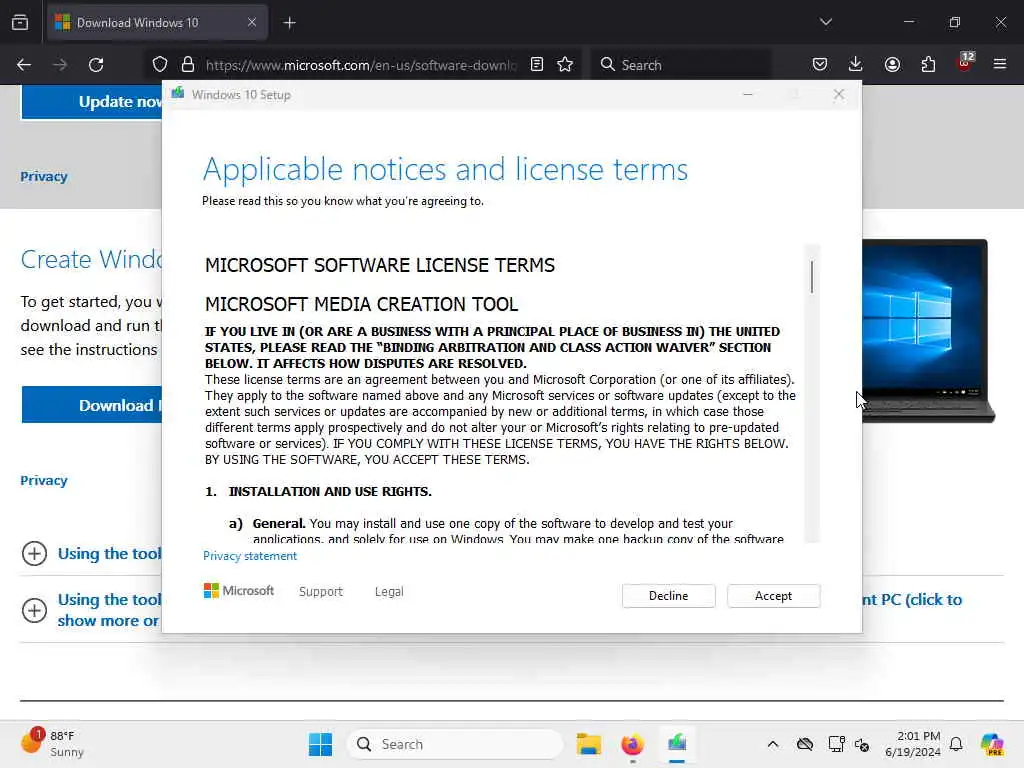This screenshot has width=1024, height=768.
Task: Go back in Firefox browser
Action: pos(24,65)
